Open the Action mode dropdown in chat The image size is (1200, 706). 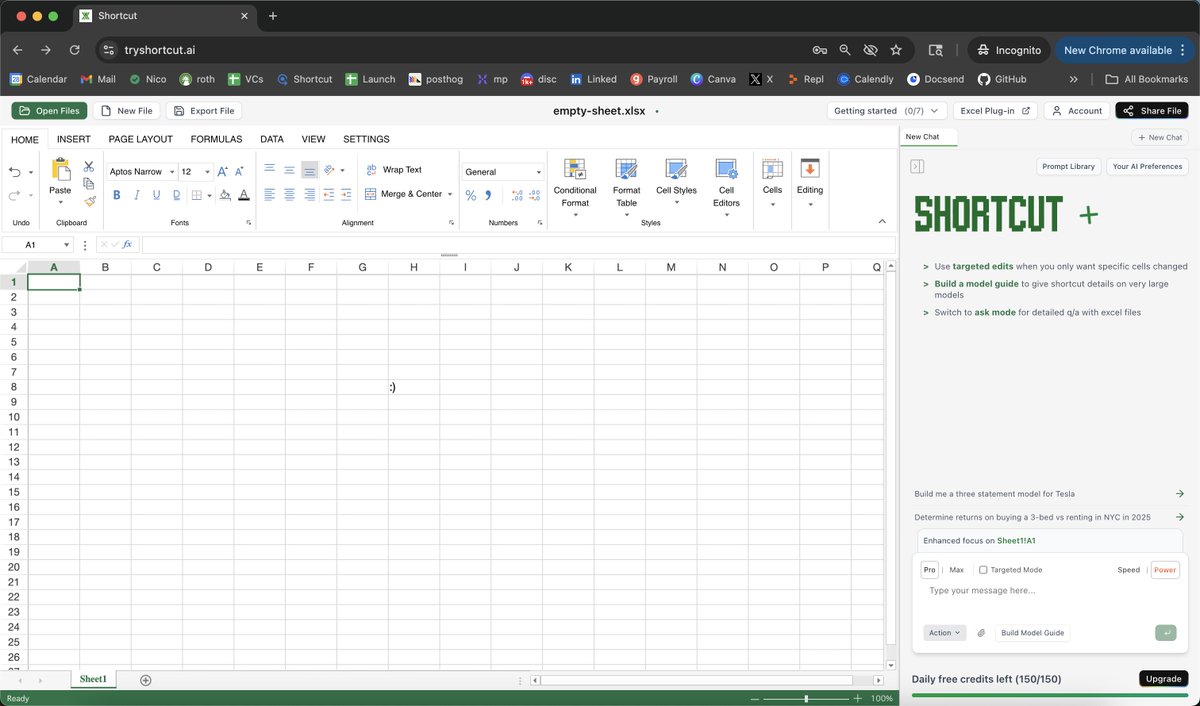point(945,633)
